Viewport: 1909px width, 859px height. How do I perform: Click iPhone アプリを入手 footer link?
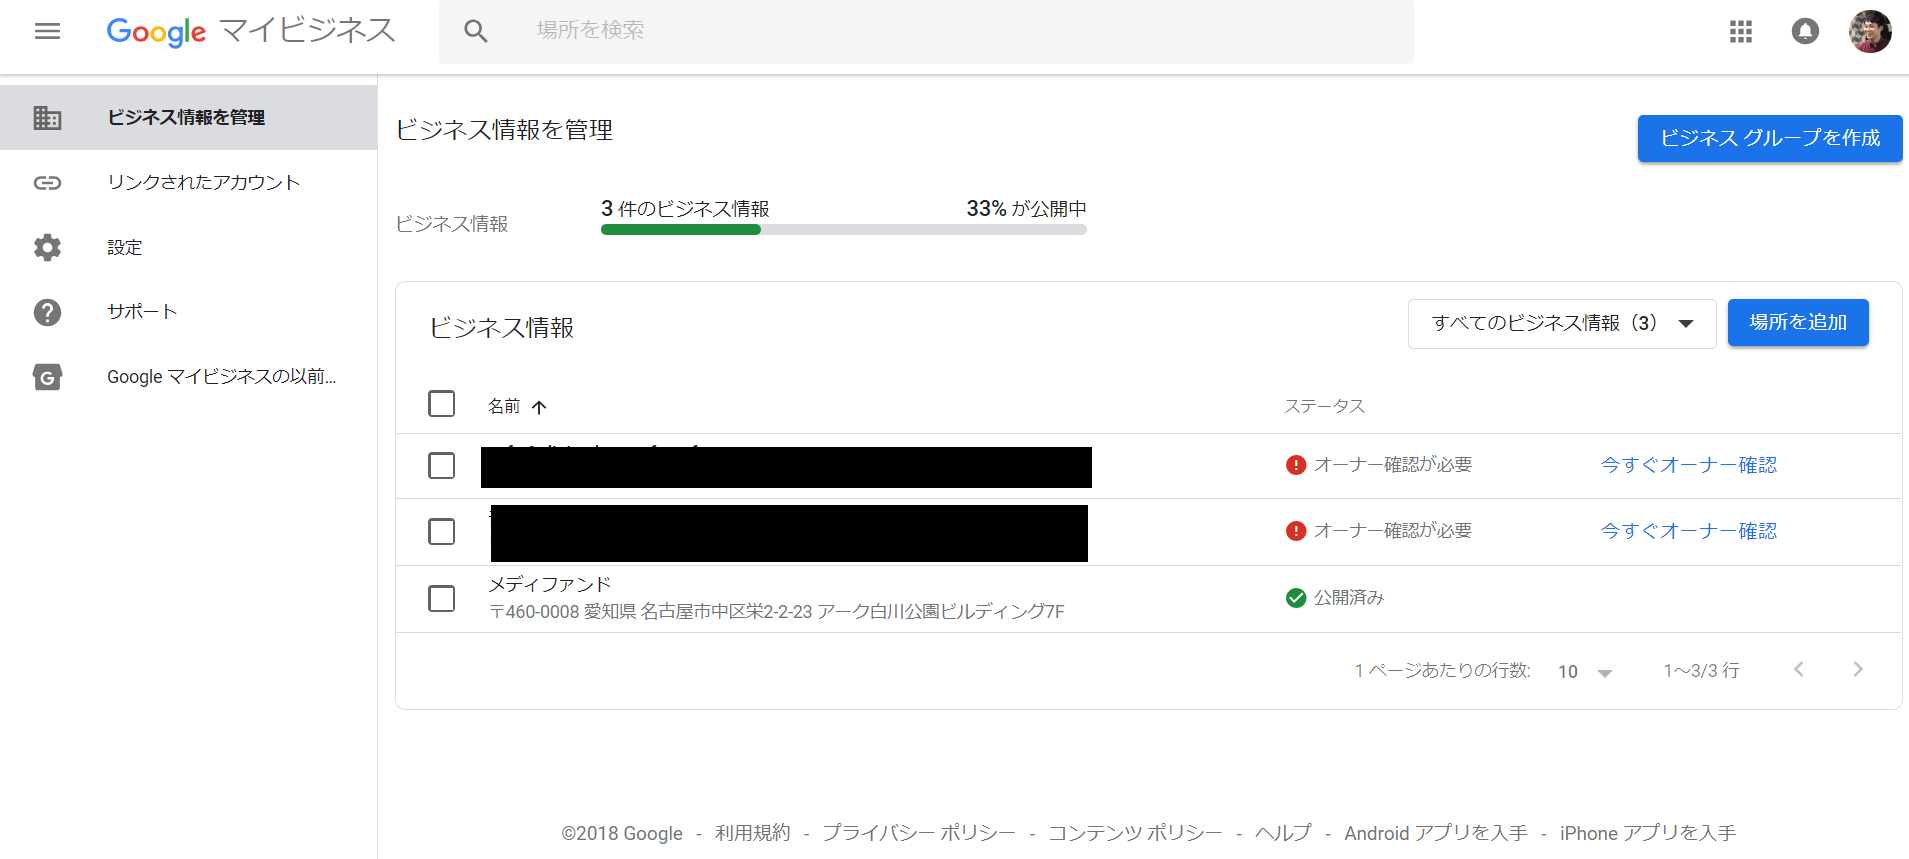pos(1648,833)
